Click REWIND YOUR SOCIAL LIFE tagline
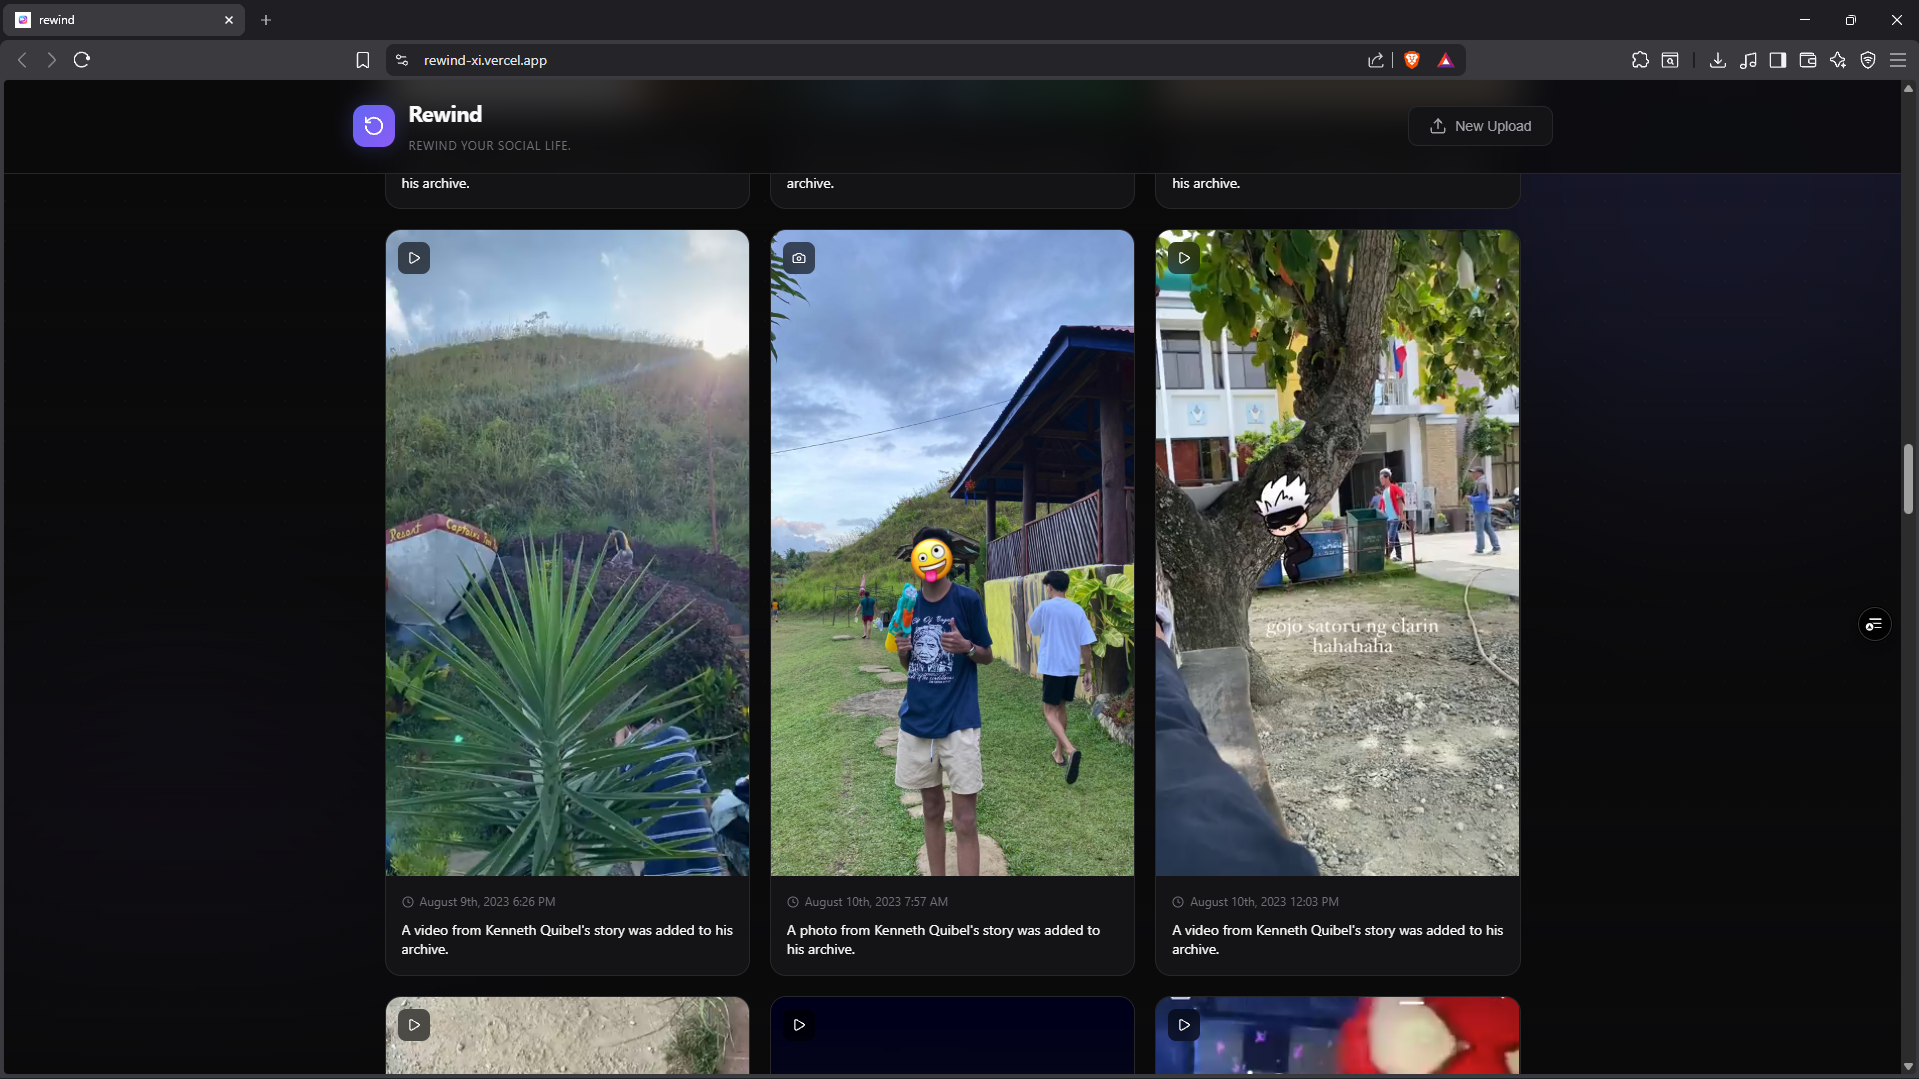Screen dimensions: 1919x1079 coord(490,146)
